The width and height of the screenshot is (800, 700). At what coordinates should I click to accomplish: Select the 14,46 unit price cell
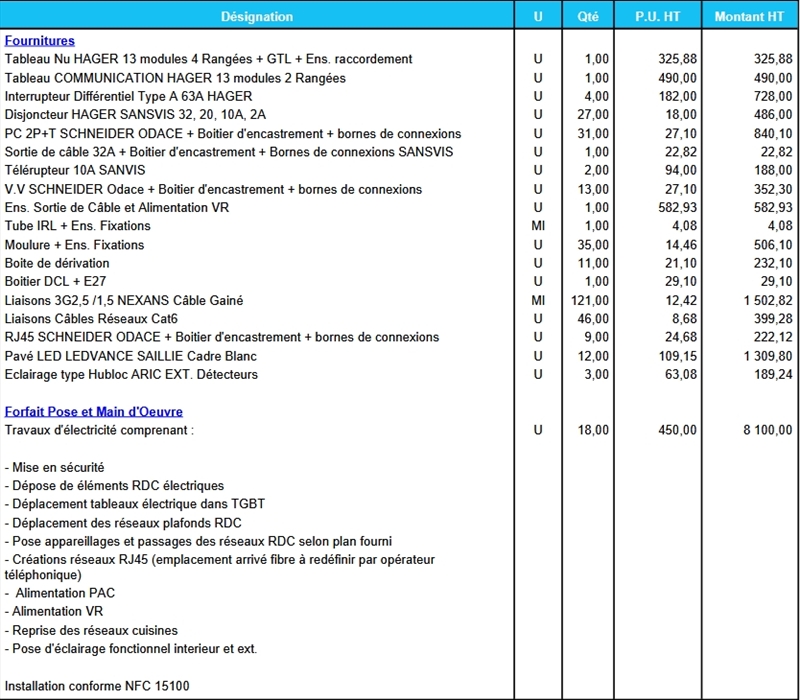681,245
